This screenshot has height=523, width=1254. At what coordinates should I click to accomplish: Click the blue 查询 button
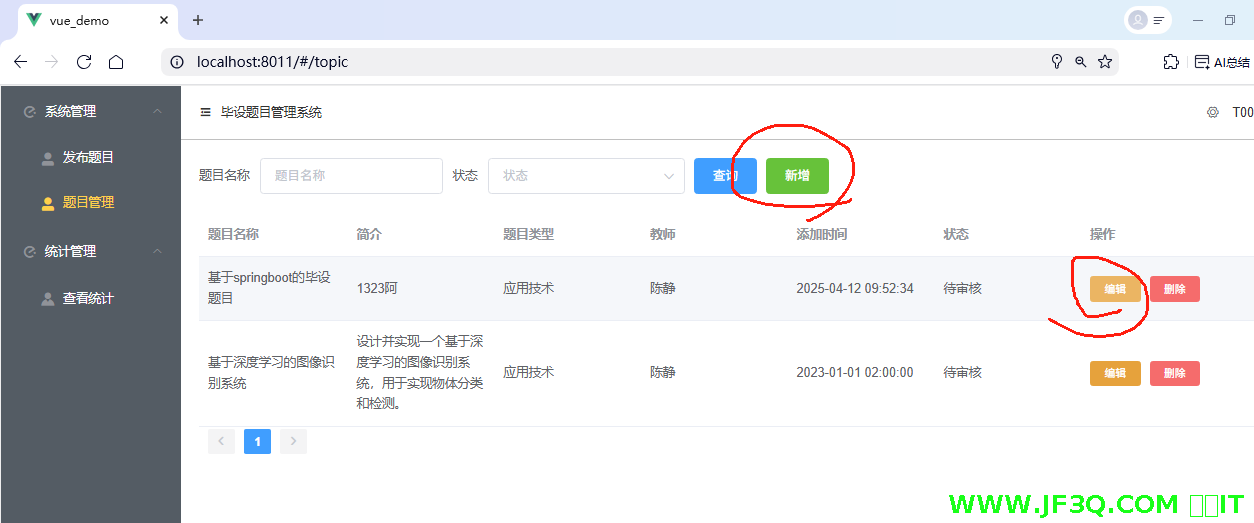[725, 175]
